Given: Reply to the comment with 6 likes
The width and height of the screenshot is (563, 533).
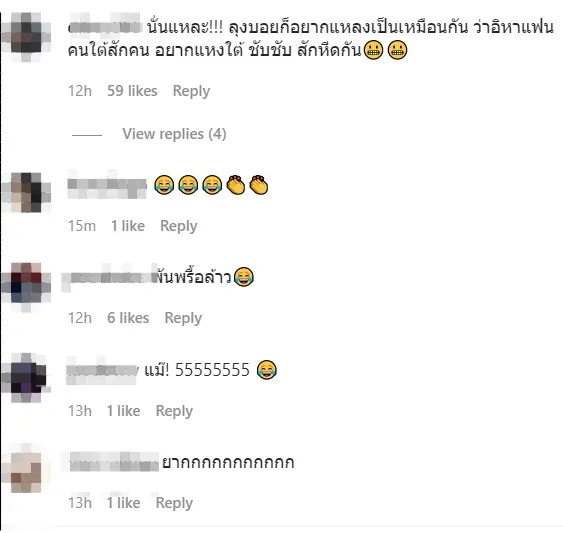Looking at the screenshot, I should coord(183,318).
